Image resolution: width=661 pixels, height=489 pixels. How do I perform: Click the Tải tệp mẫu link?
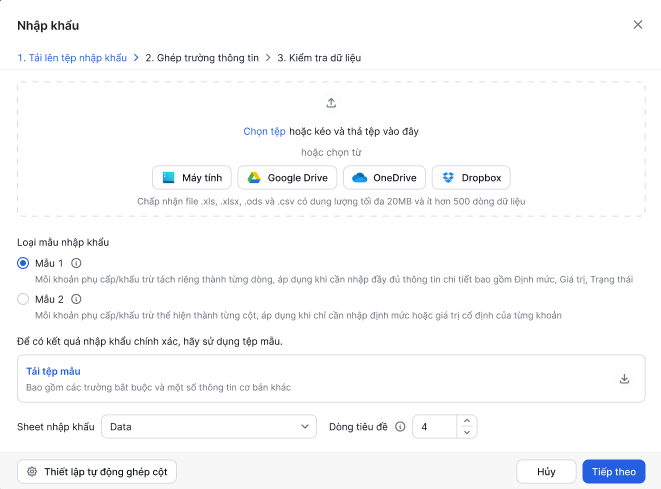[x=53, y=371]
